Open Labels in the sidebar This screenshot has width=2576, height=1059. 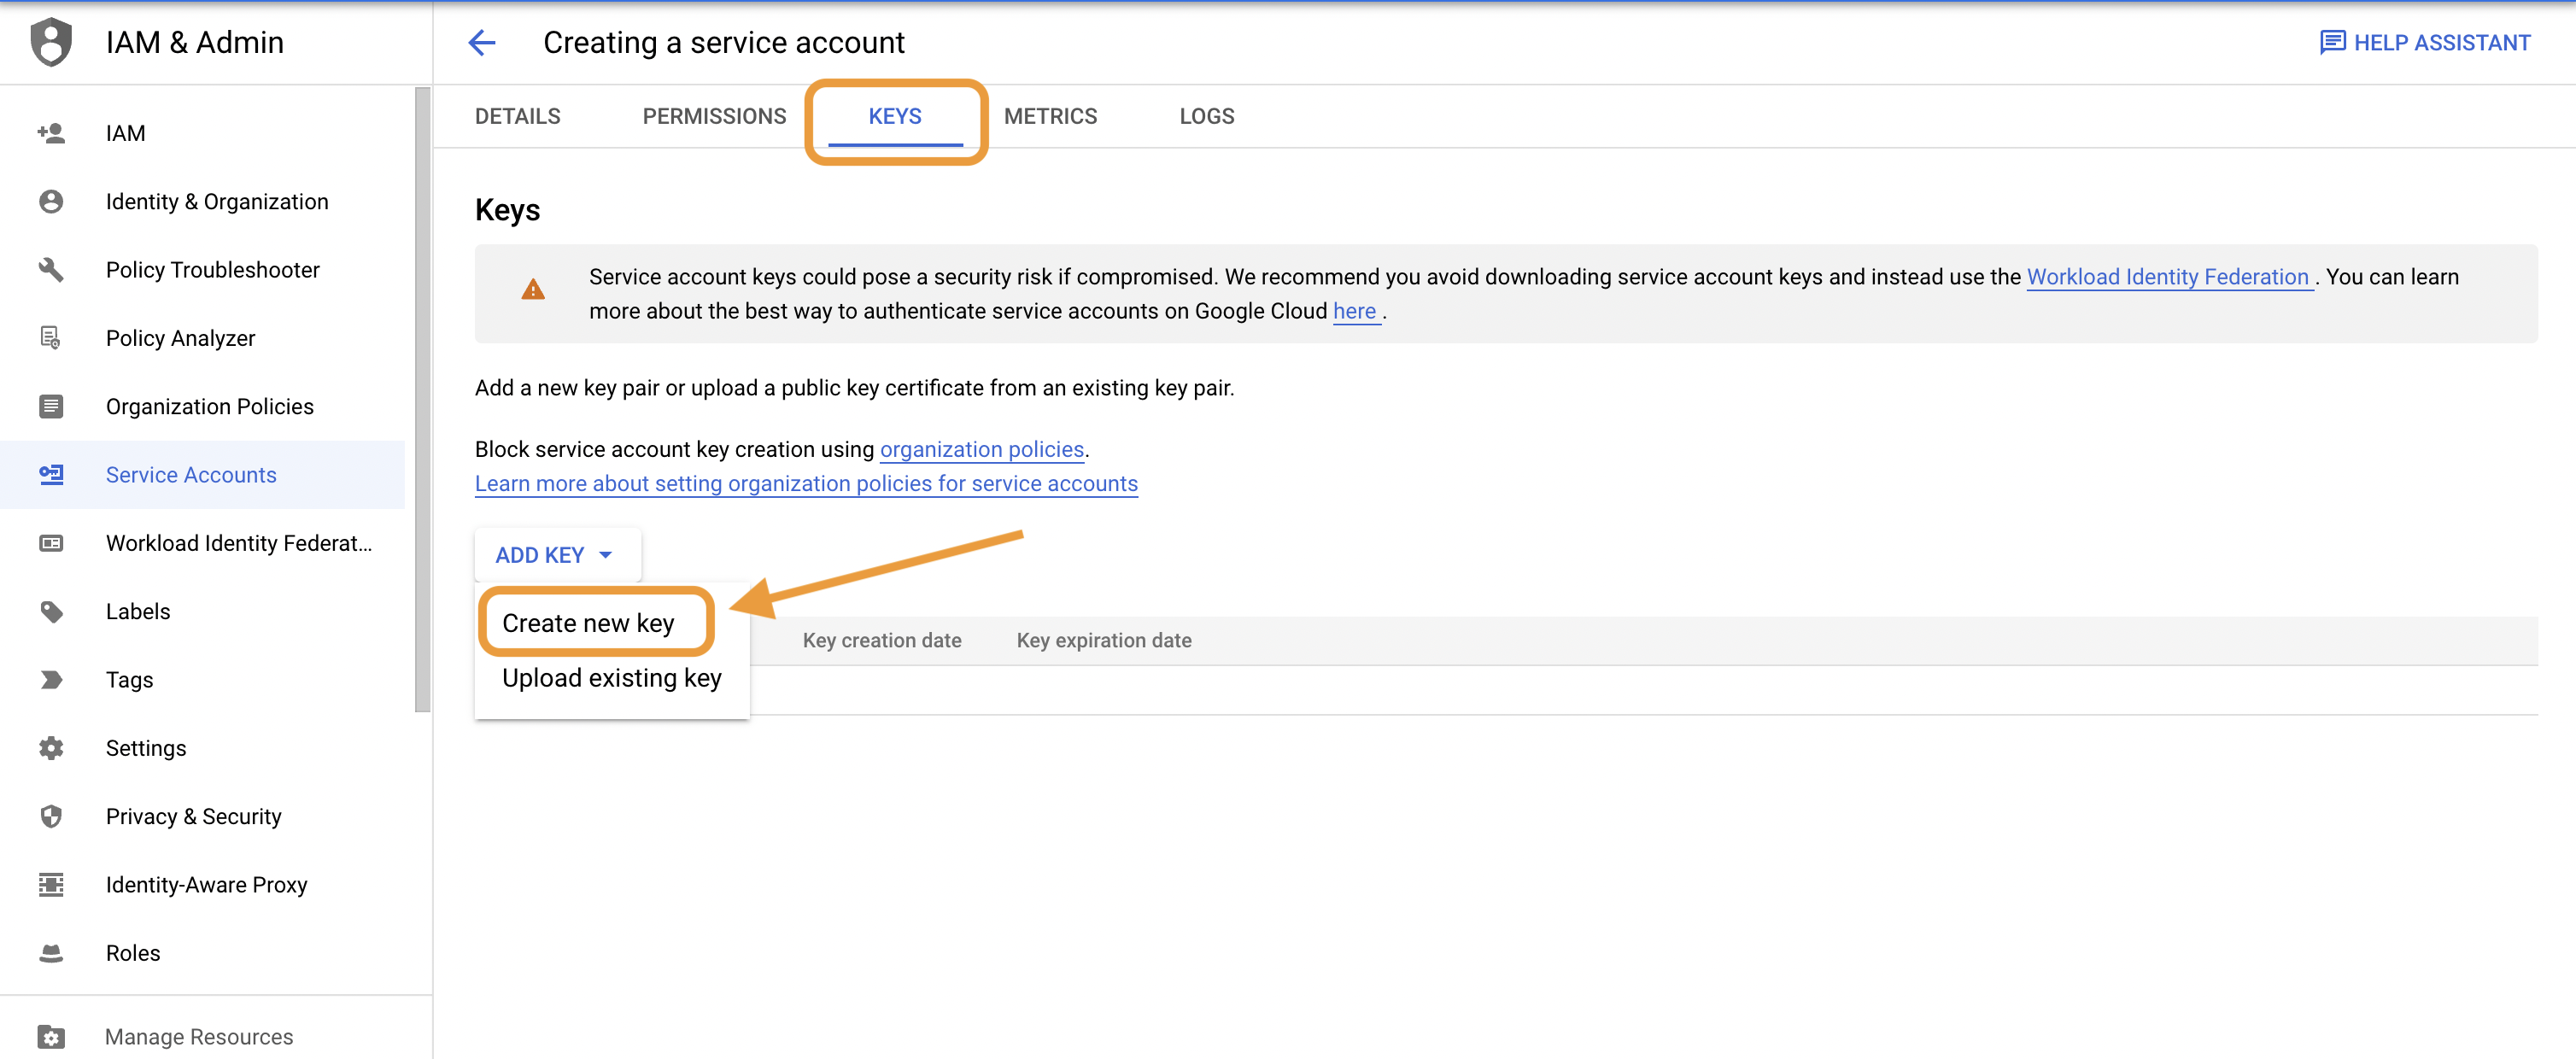click(202, 611)
